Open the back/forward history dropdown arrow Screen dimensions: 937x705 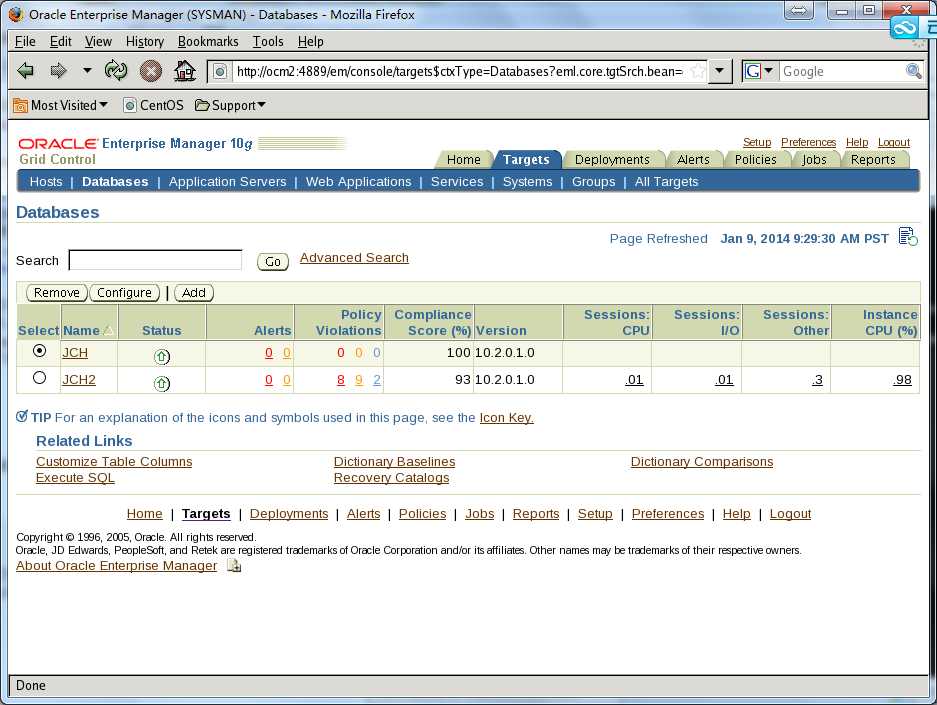pyautogui.click(x=87, y=70)
